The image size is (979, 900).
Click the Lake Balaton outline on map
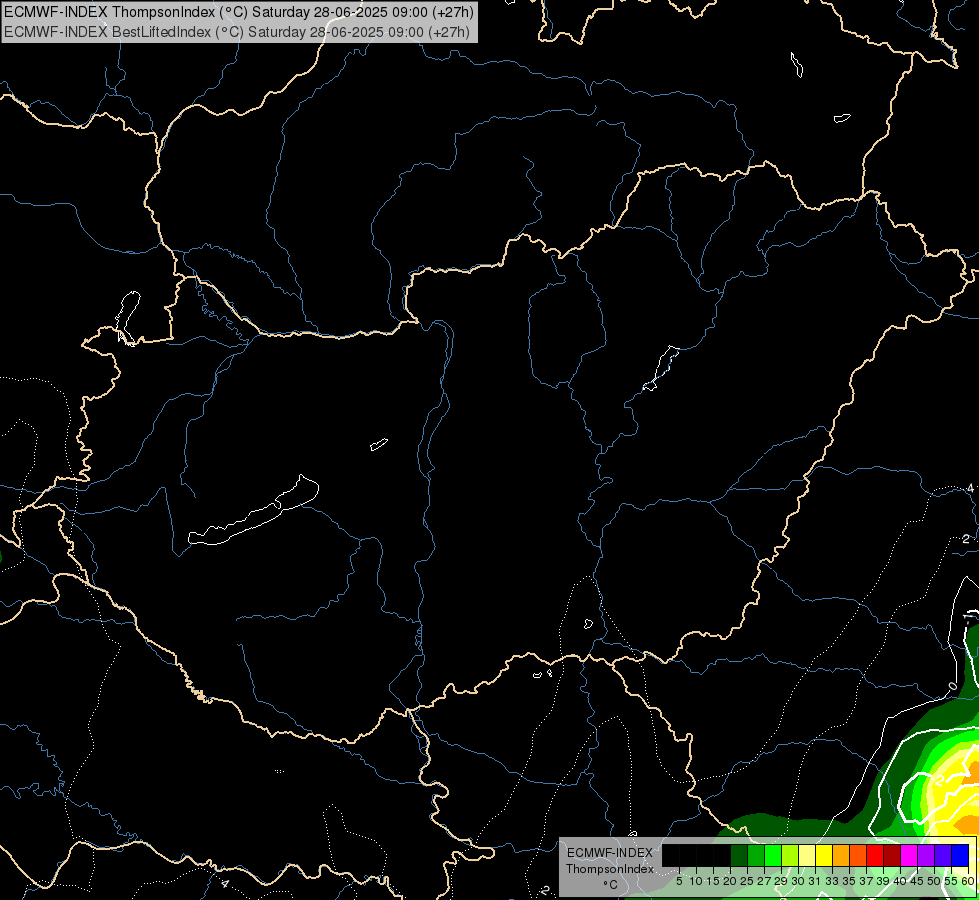[253, 512]
